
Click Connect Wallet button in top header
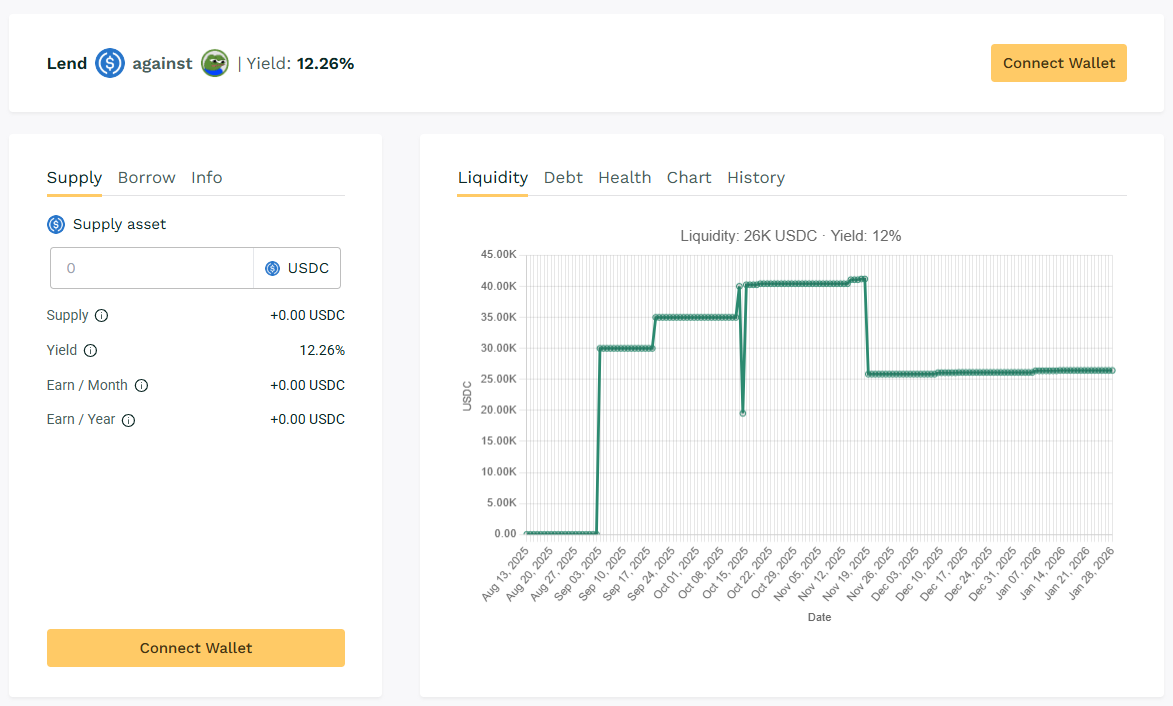[x=1059, y=63]
